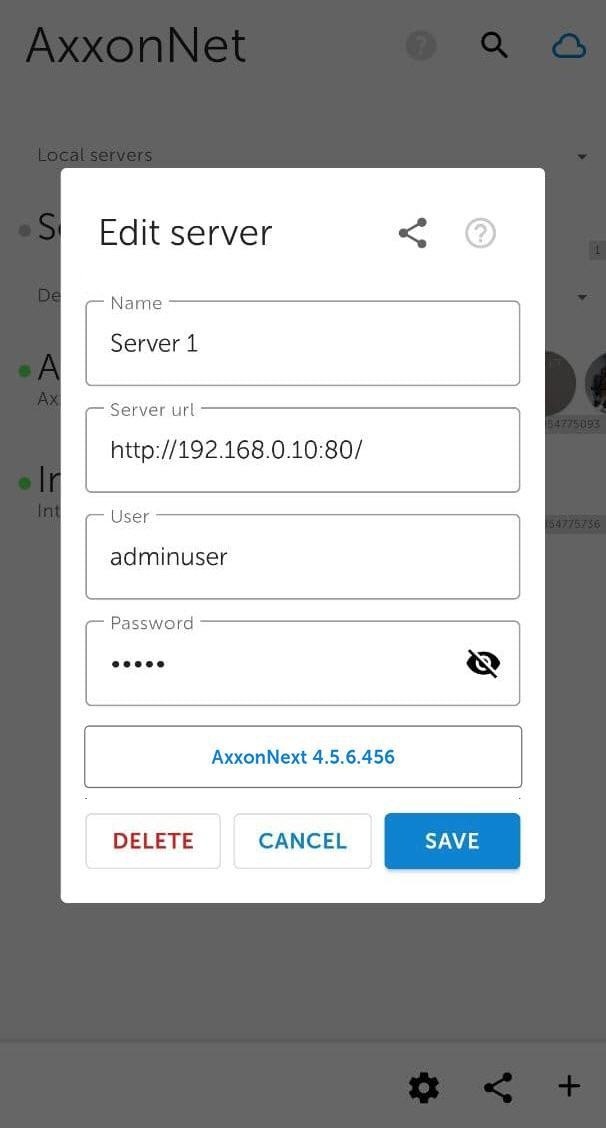
Task: Tap the AxxonNet cloud icon
Action: click(569, 47)
